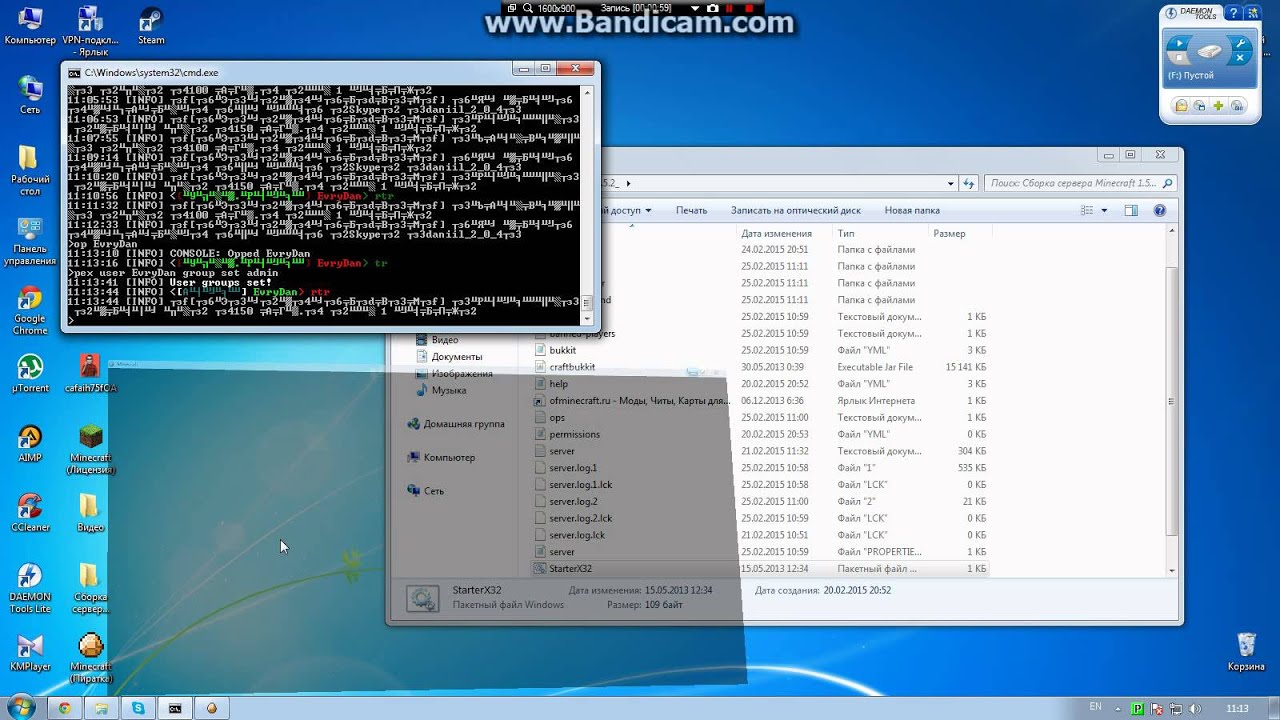Click the Explorer refresh address button

tap(968, 184)
